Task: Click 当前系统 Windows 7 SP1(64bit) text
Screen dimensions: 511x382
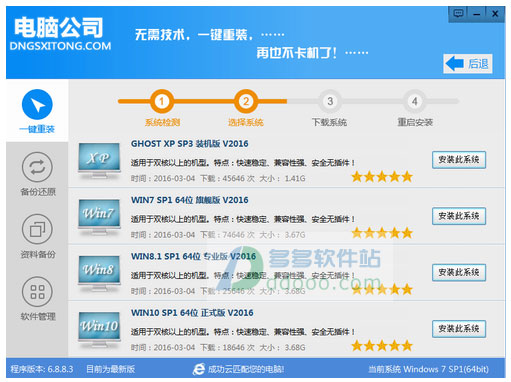Action: click(x=428, y=369)
